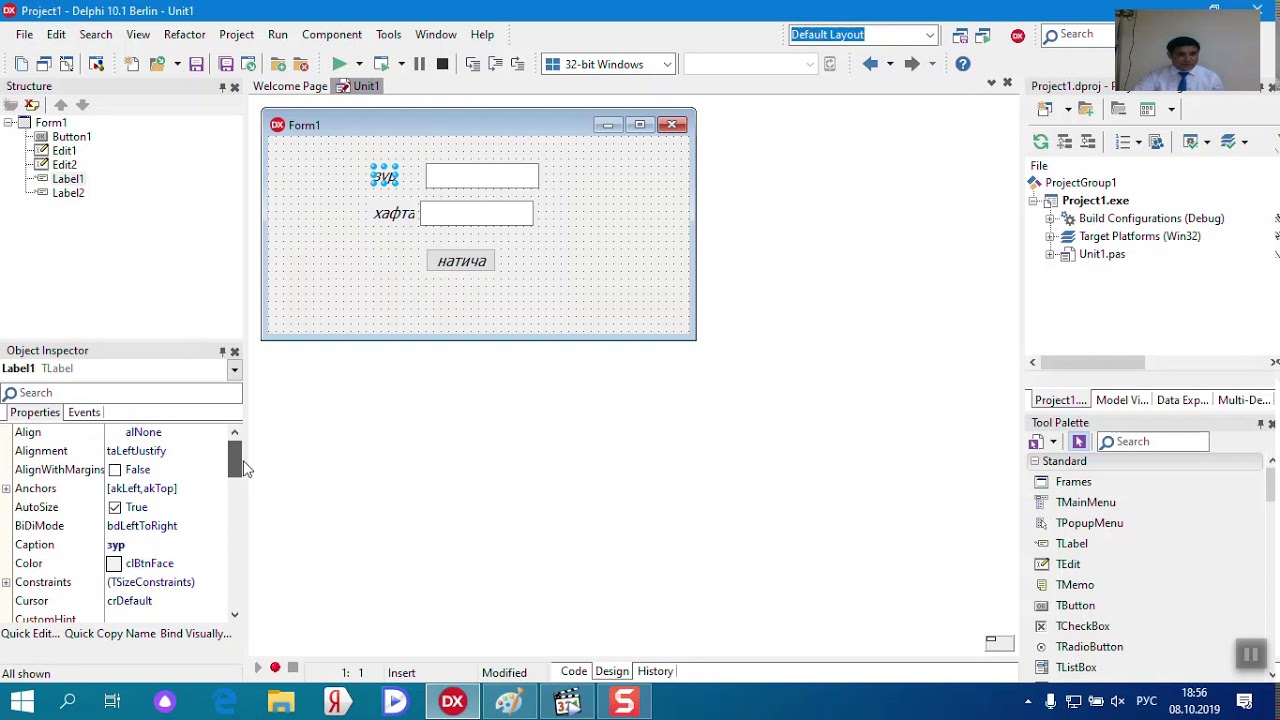
Task: Click Object Inspector vertical scrollbar thumb
Action: 234,459
